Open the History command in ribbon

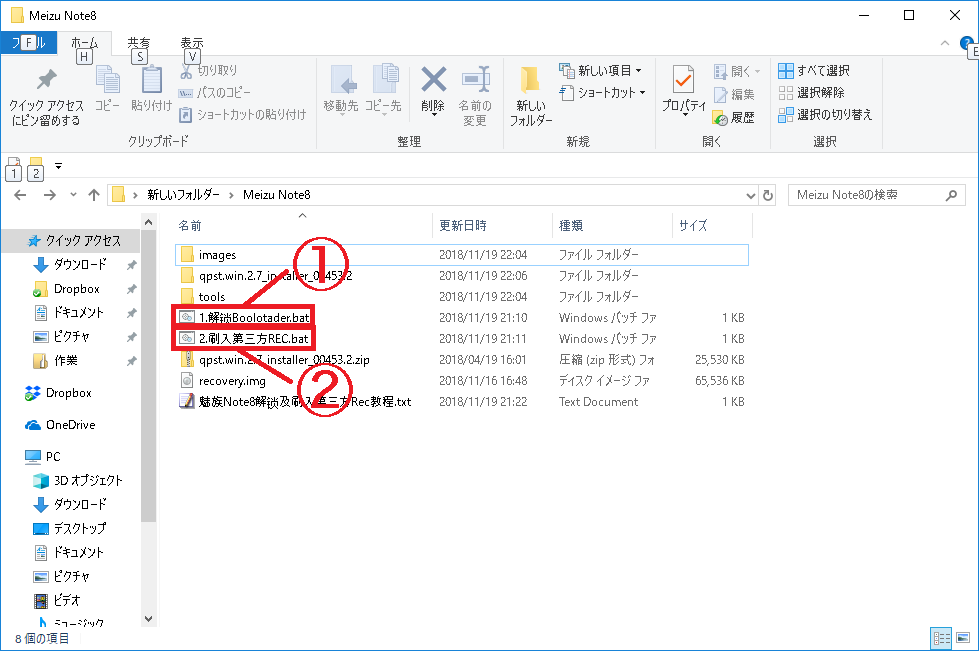(734, 117)
